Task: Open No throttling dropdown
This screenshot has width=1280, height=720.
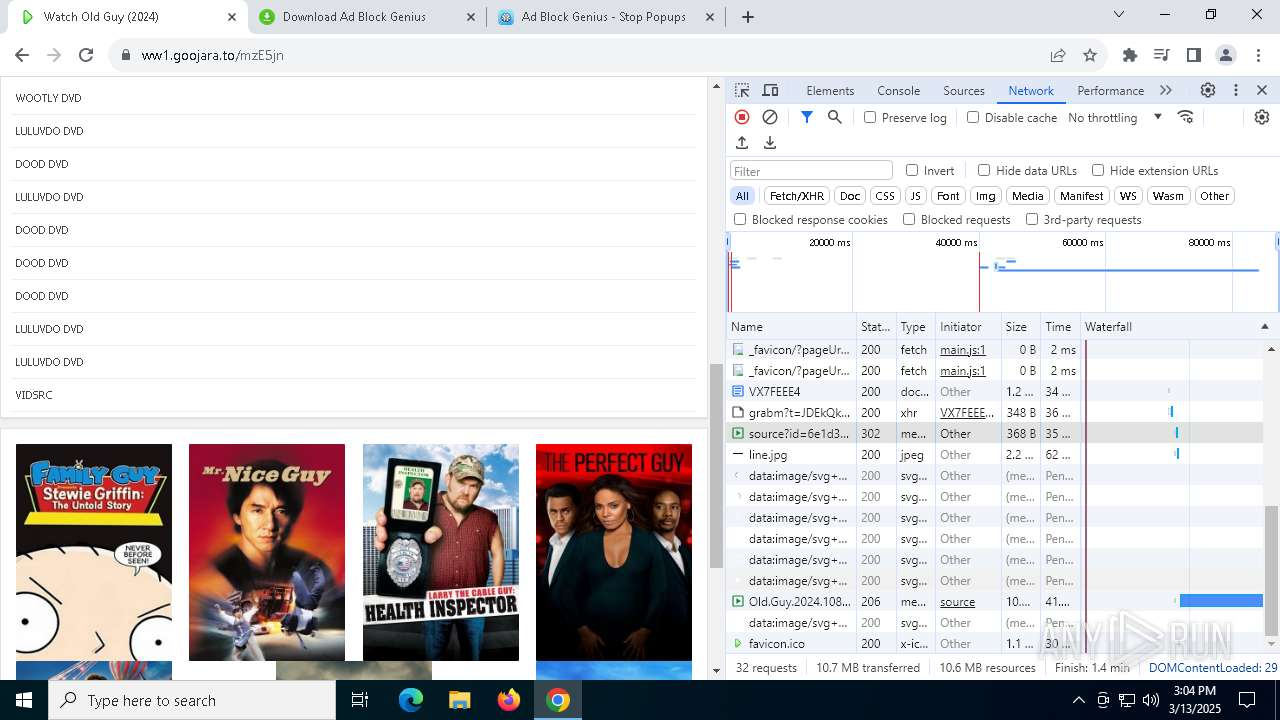Action: 1115,117
